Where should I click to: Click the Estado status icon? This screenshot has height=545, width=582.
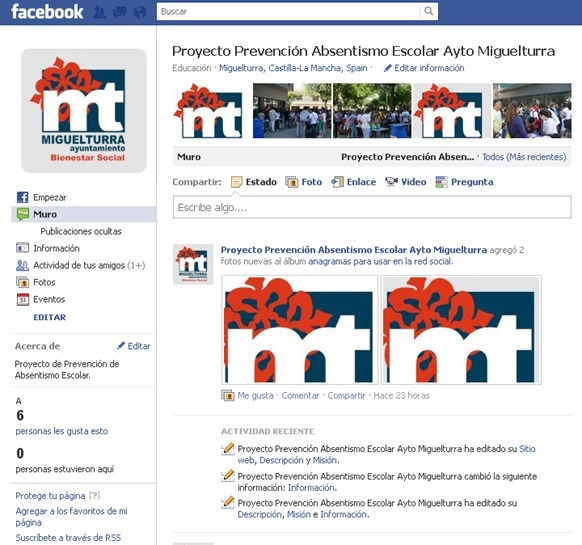click(x=236, y=182)
